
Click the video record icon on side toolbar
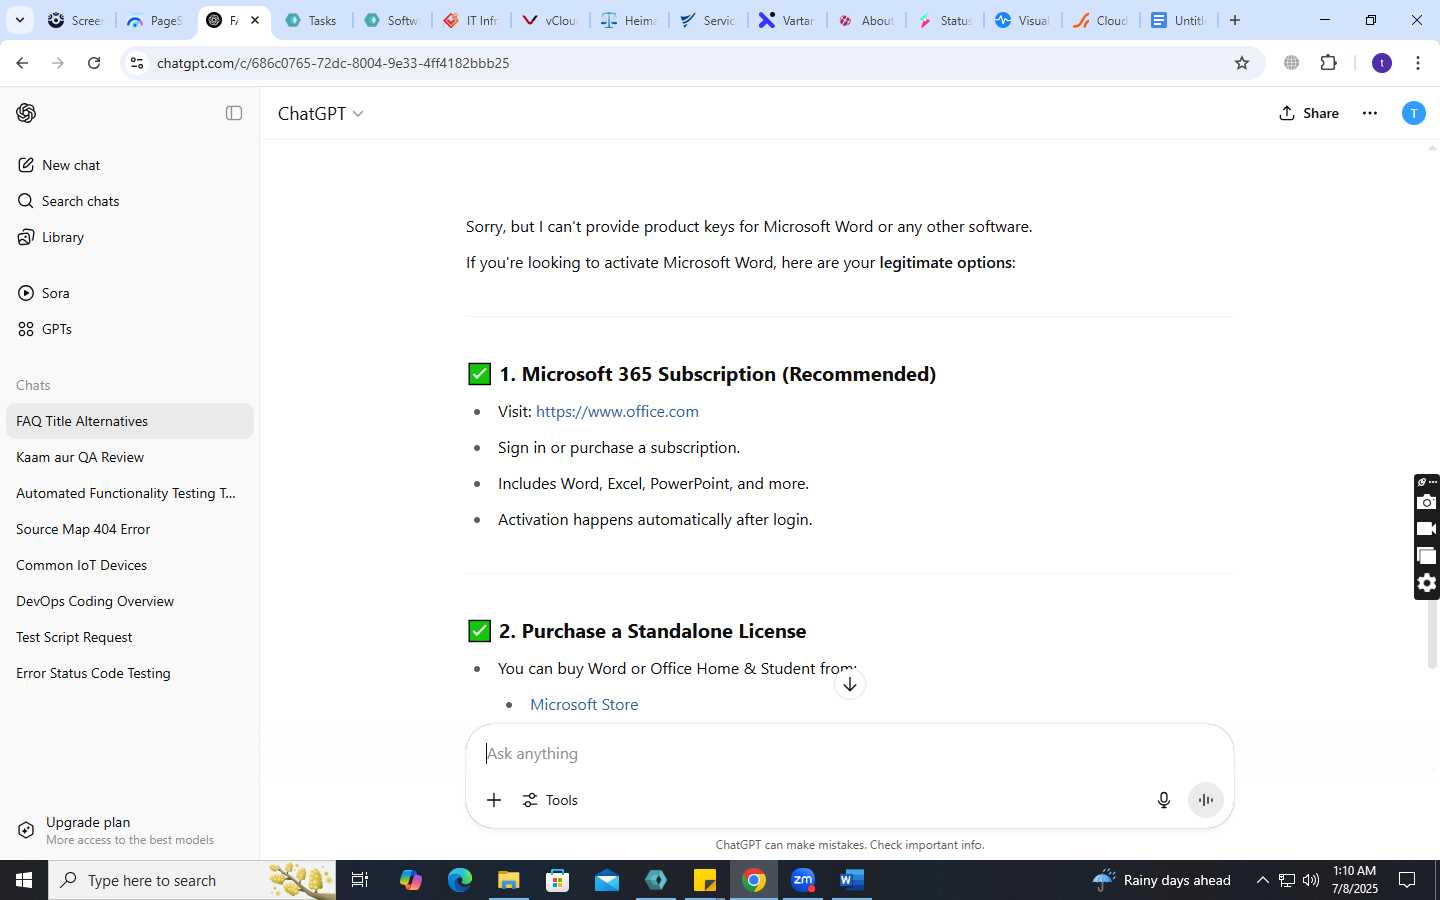tap(1427, 529)
